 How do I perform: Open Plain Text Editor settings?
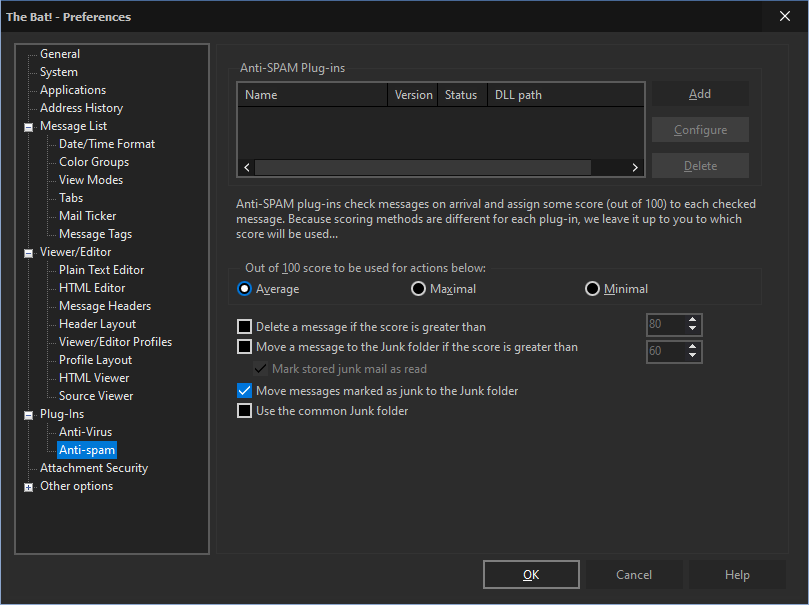[x=101, y=270]
